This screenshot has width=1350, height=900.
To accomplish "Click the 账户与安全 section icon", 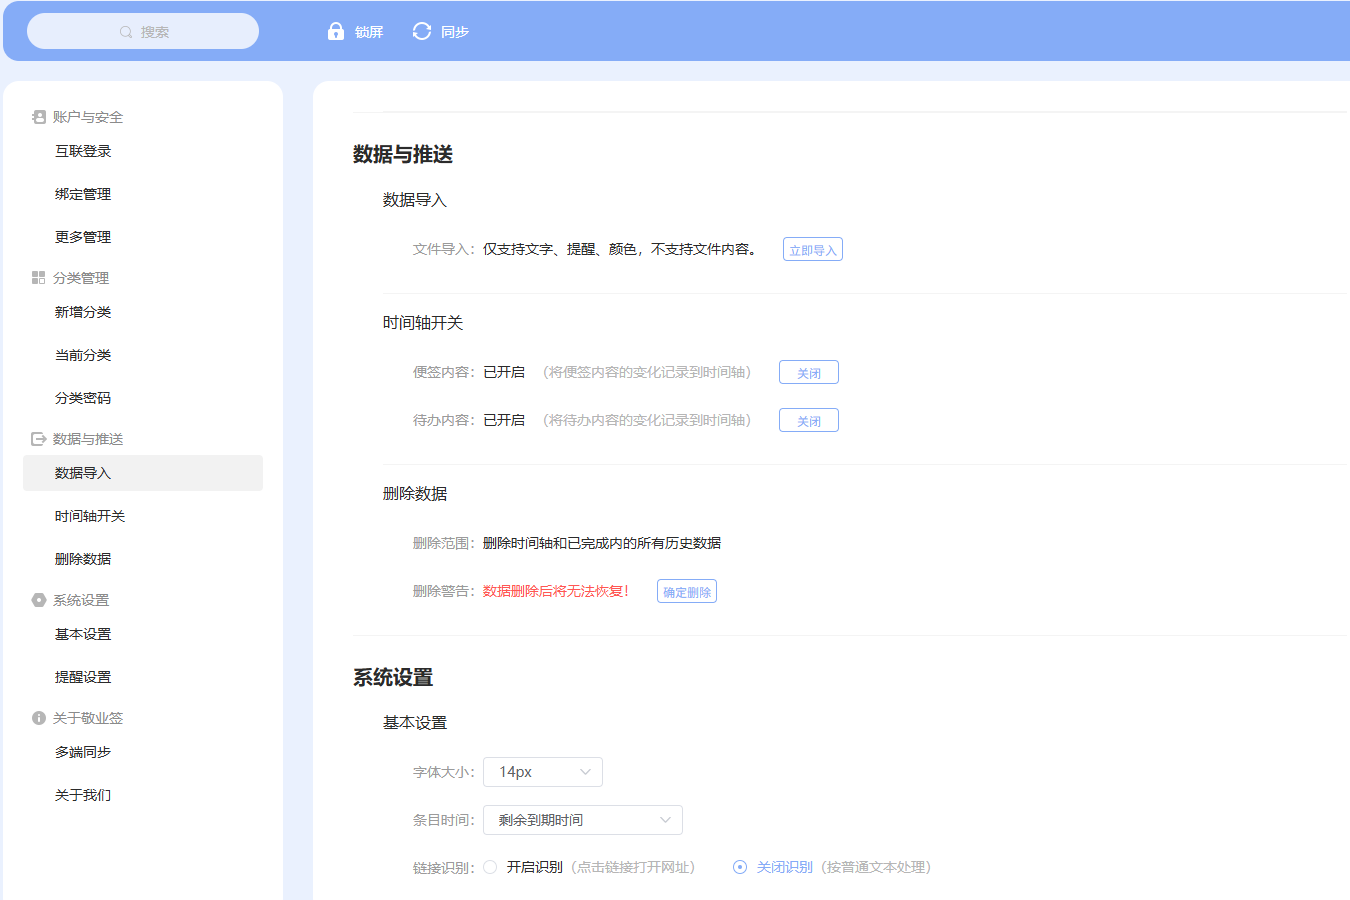I will click(37, 116).
